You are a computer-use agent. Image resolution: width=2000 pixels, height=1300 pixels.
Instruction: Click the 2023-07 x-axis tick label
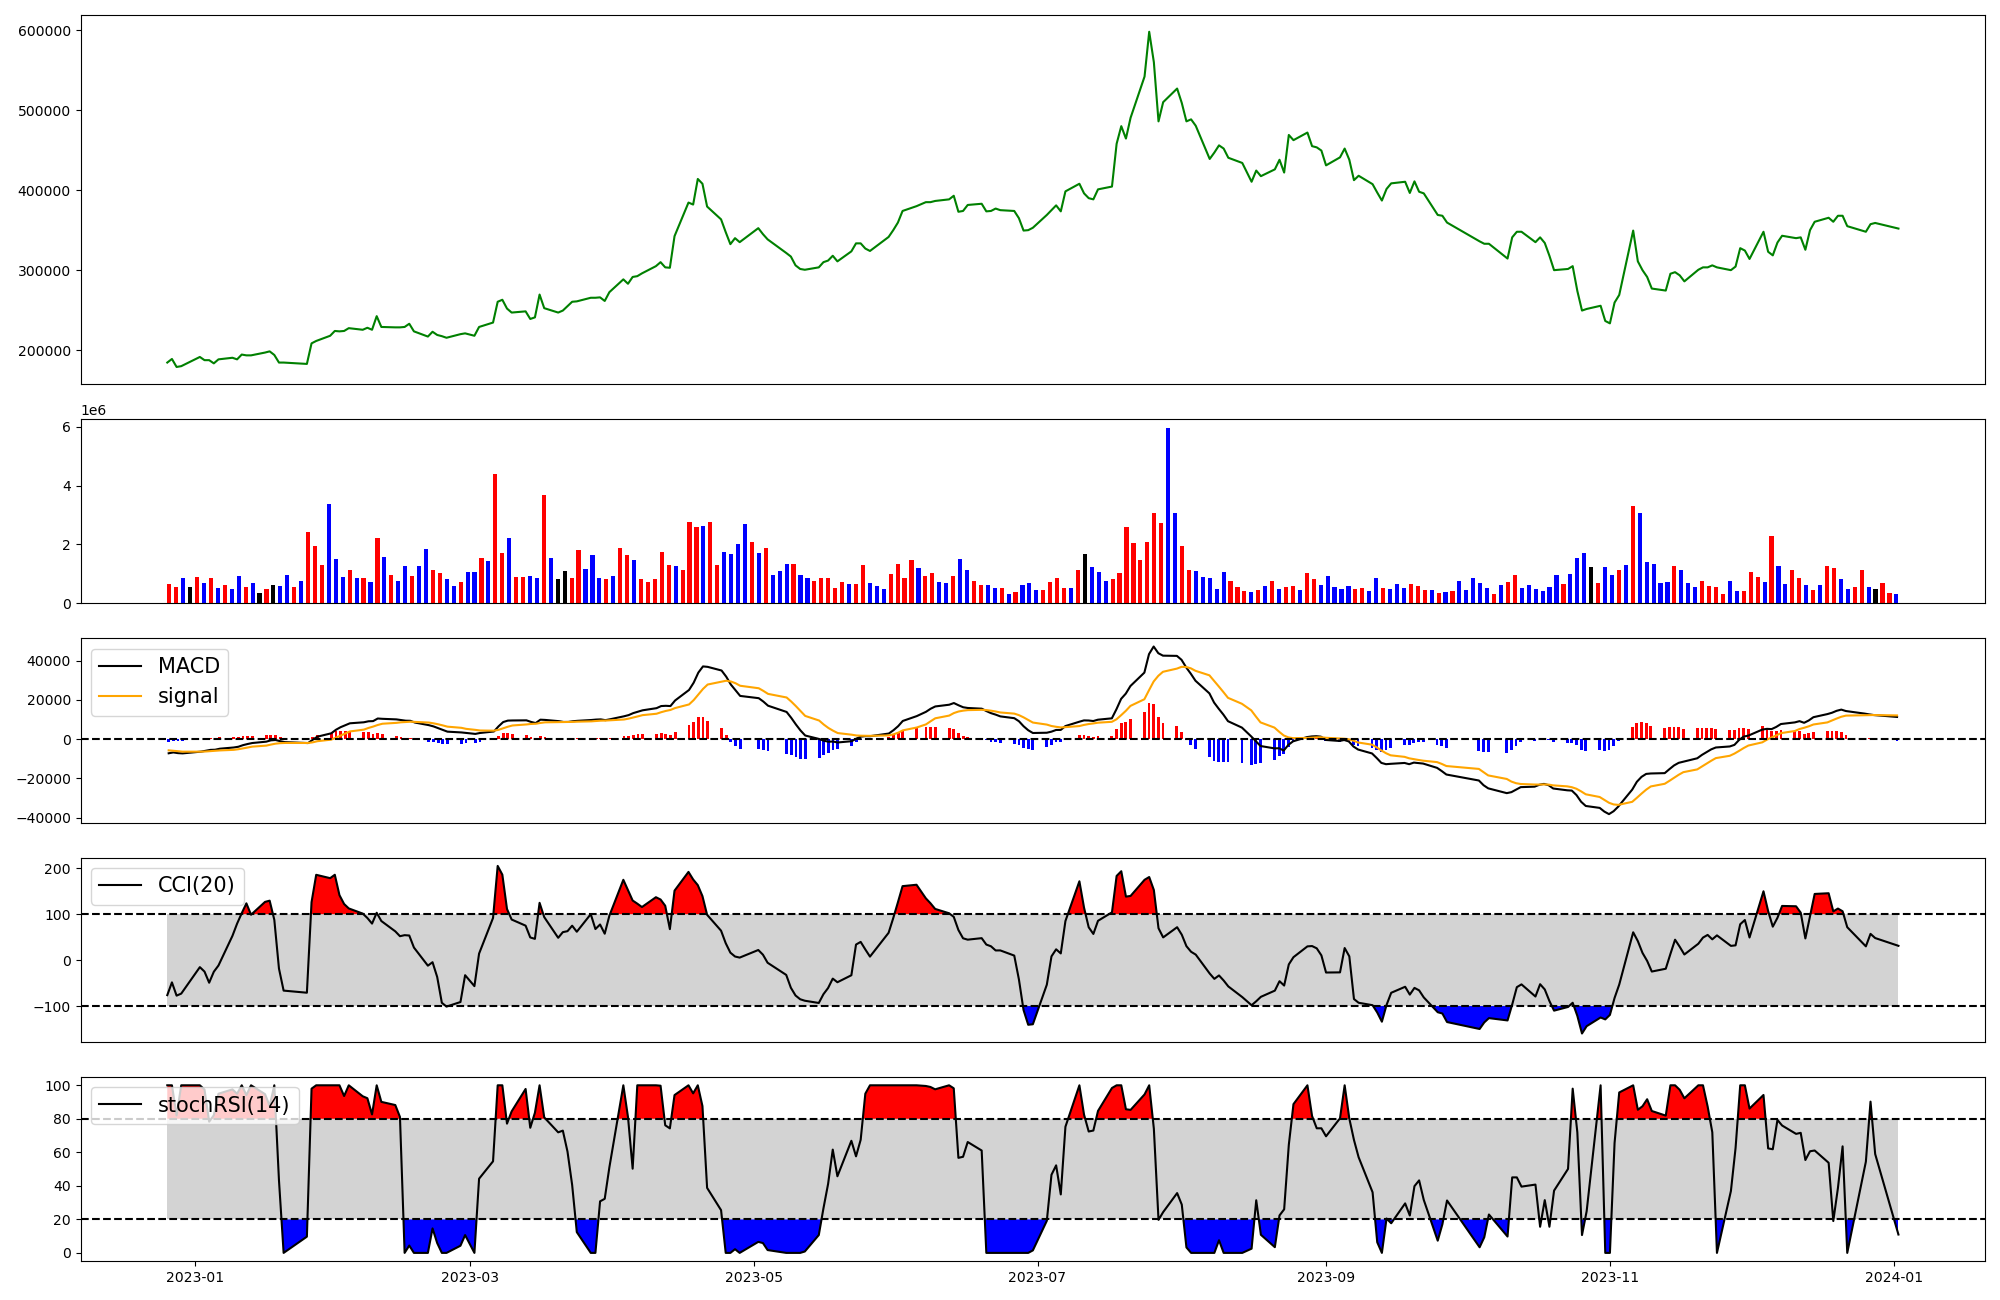pos(1038,1277)
